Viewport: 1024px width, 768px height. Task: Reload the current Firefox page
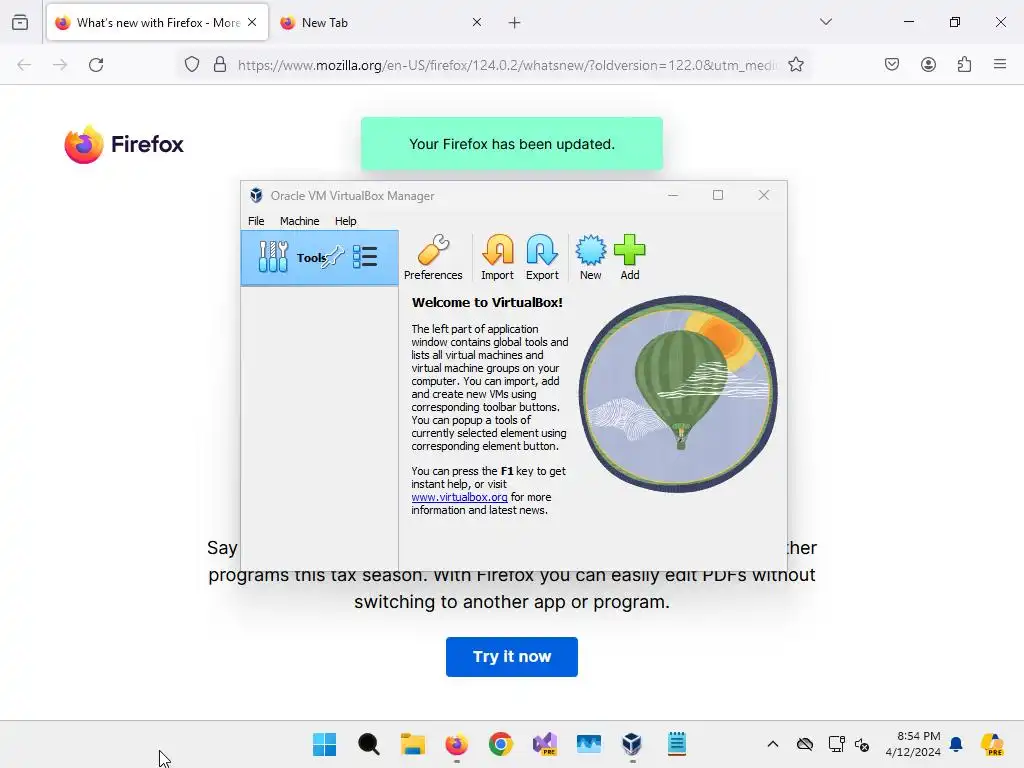tap(96, 65)
